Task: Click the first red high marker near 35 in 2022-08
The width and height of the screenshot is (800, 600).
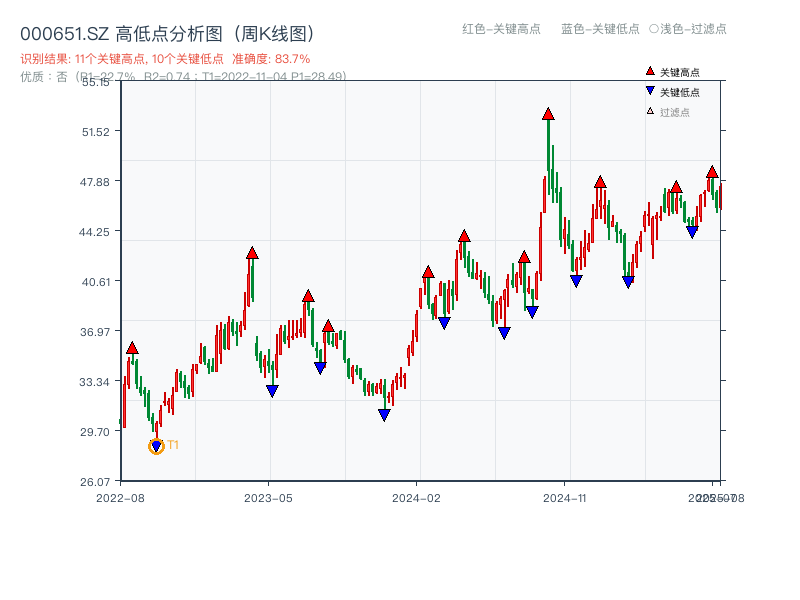Action: click(132, 348)
